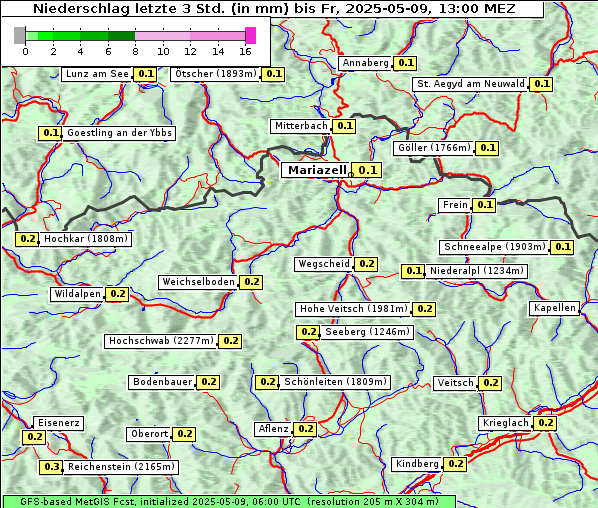Click the Lunz am See label
Viewport: 598px width, 508px height.
(97, 74)
